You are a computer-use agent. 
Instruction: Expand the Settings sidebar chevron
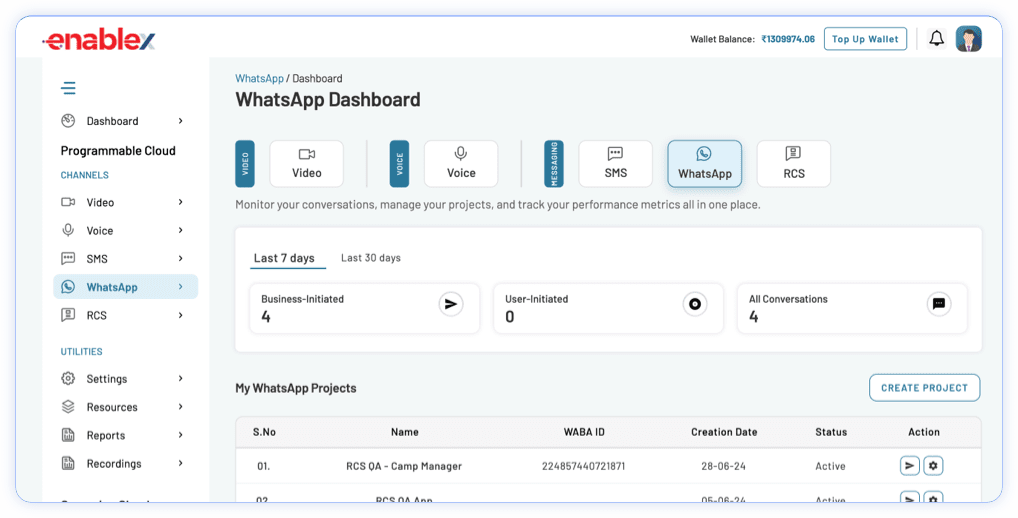pos(180,378)
